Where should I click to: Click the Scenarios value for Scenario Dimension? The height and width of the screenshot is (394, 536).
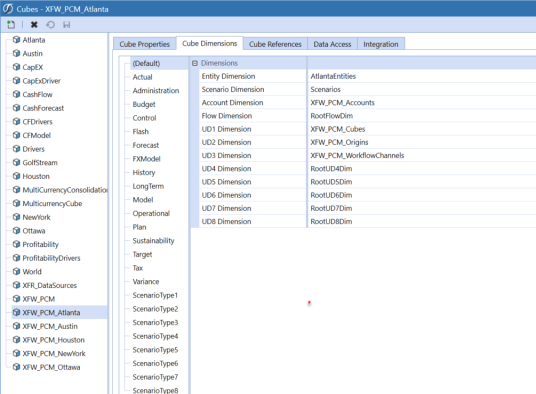click(325, 90)
